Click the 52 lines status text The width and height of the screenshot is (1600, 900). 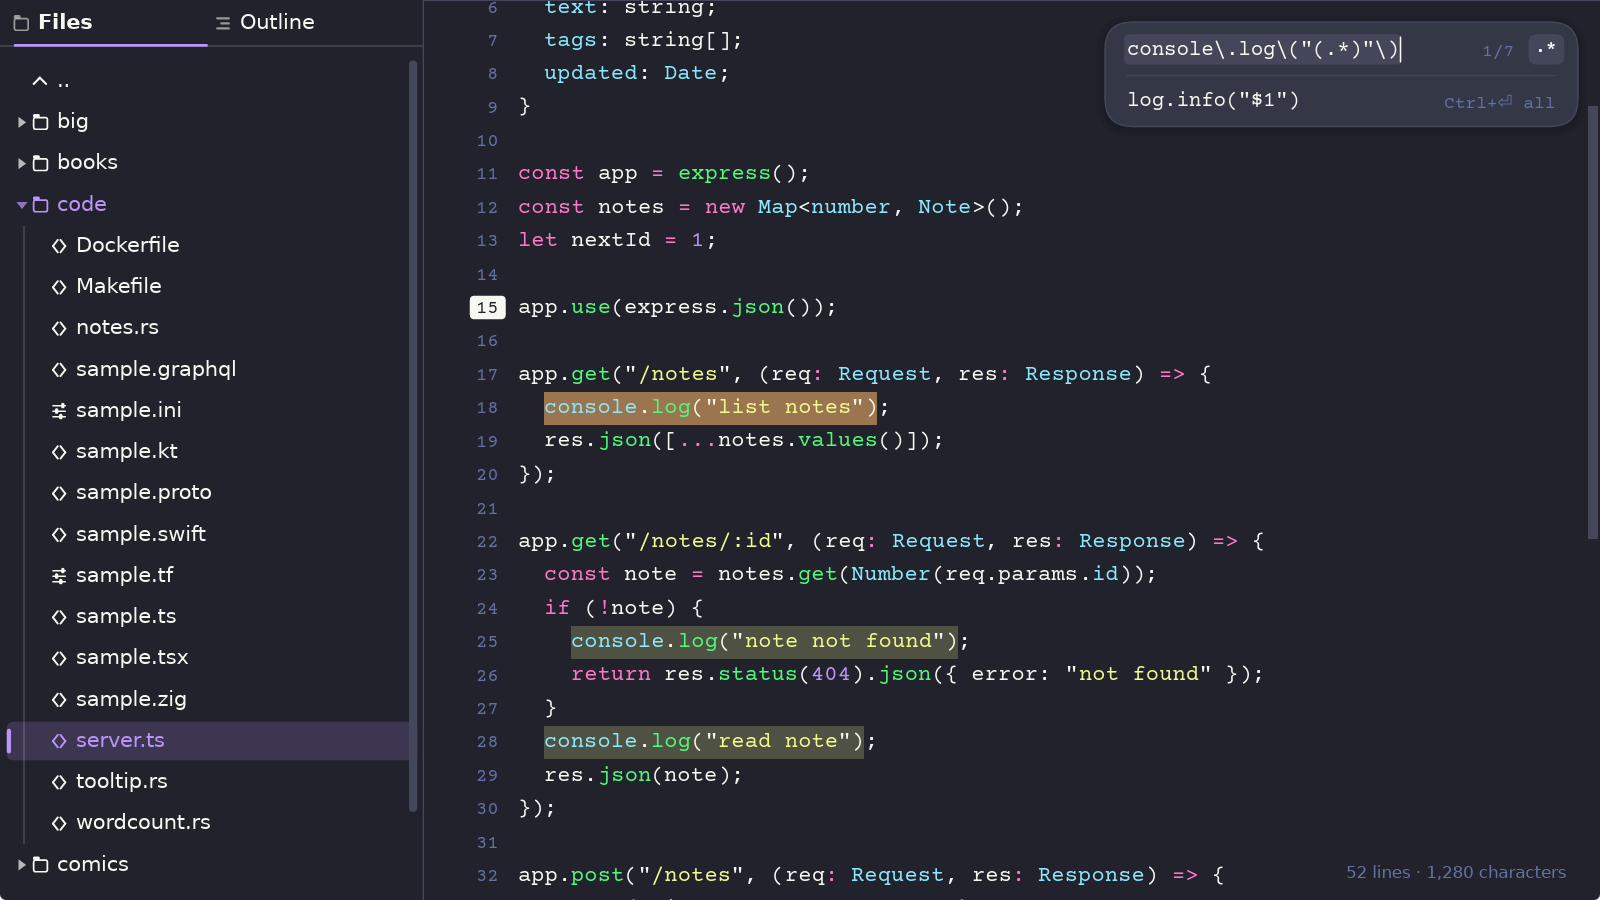(x=1456, y=872)
